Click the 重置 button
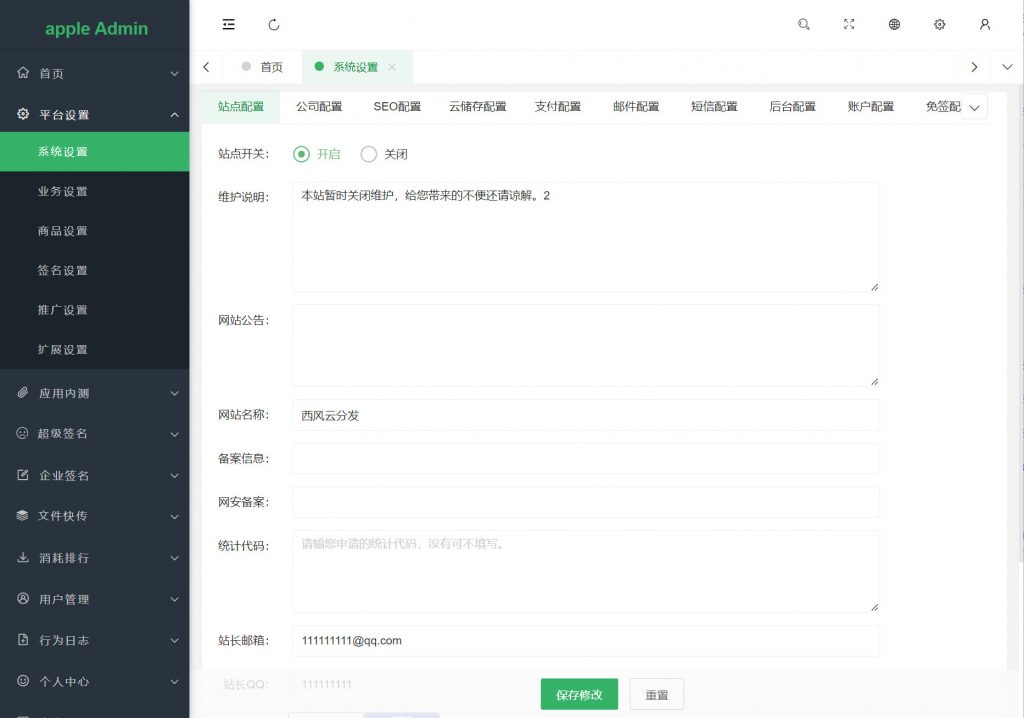This screenshot has height=718, width=1024. (656, 694)
